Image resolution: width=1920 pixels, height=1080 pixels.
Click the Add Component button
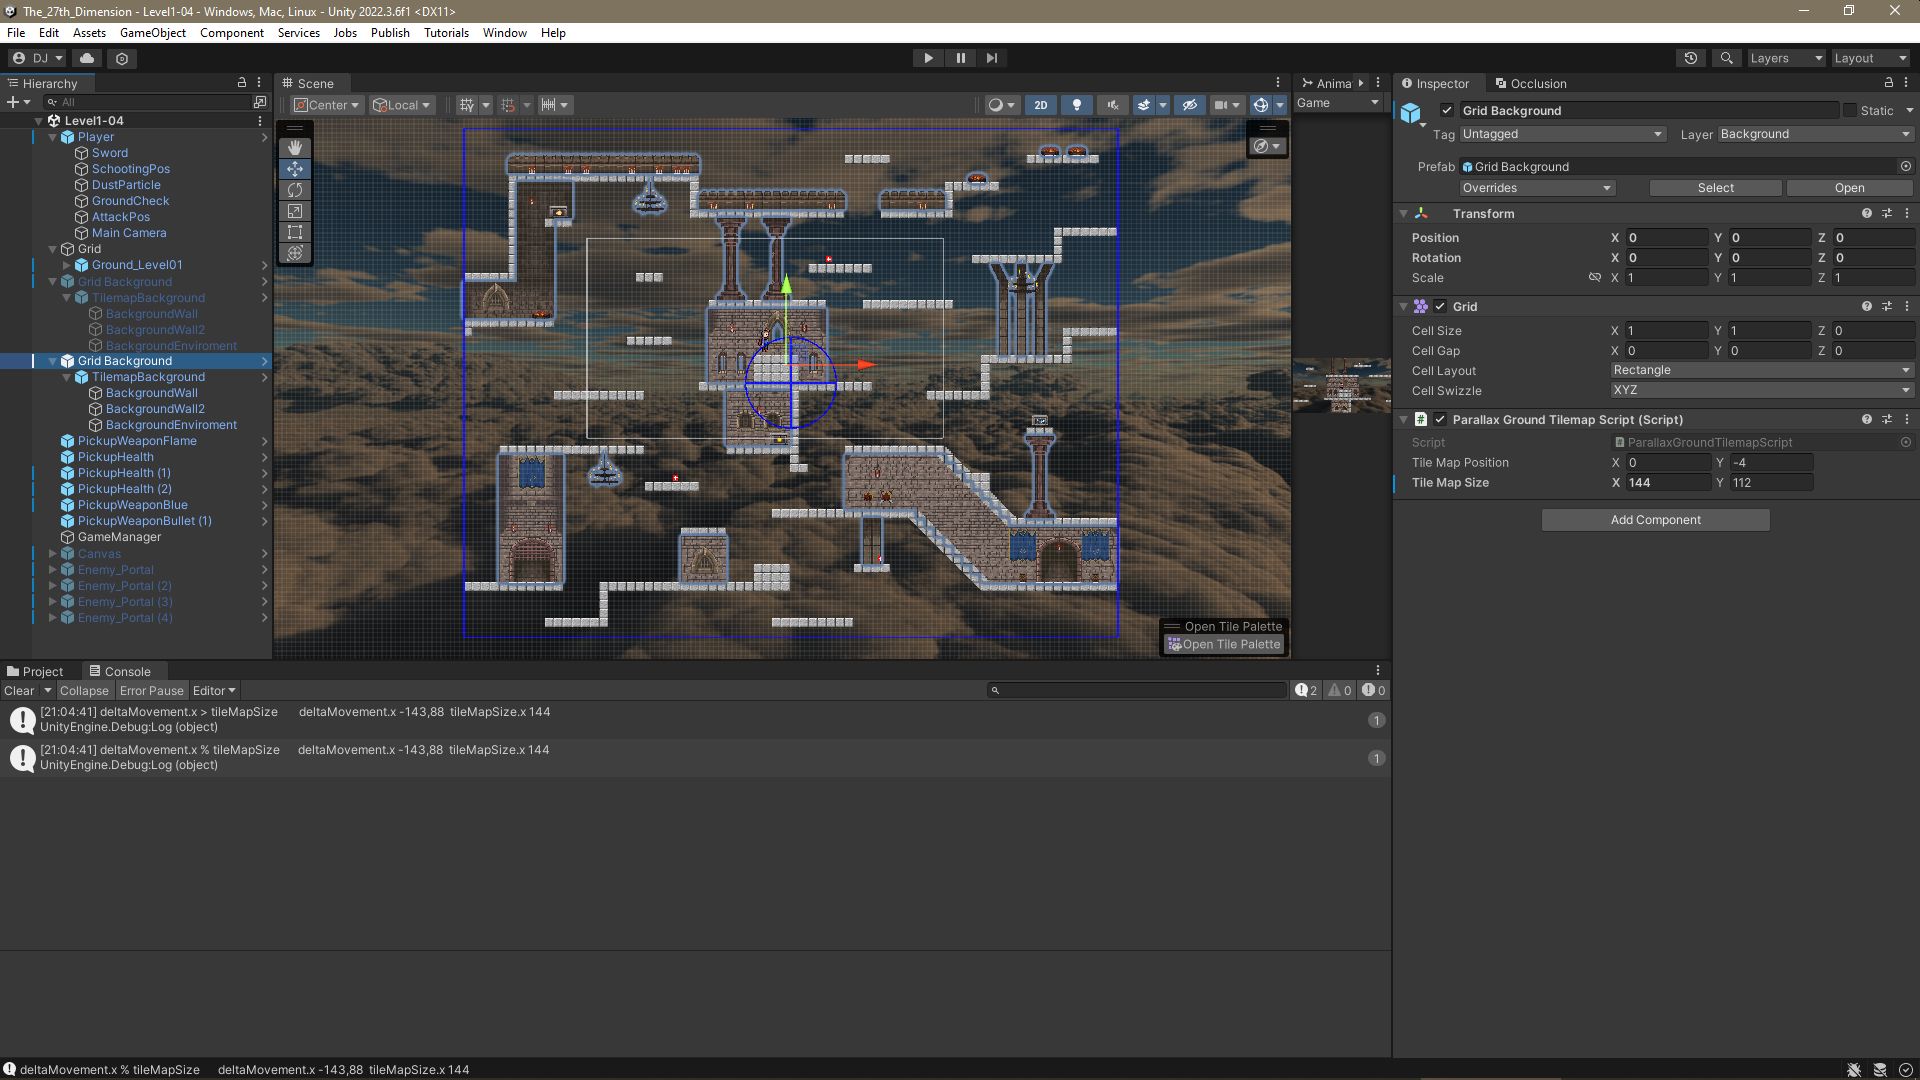[x=1655, y=519]
